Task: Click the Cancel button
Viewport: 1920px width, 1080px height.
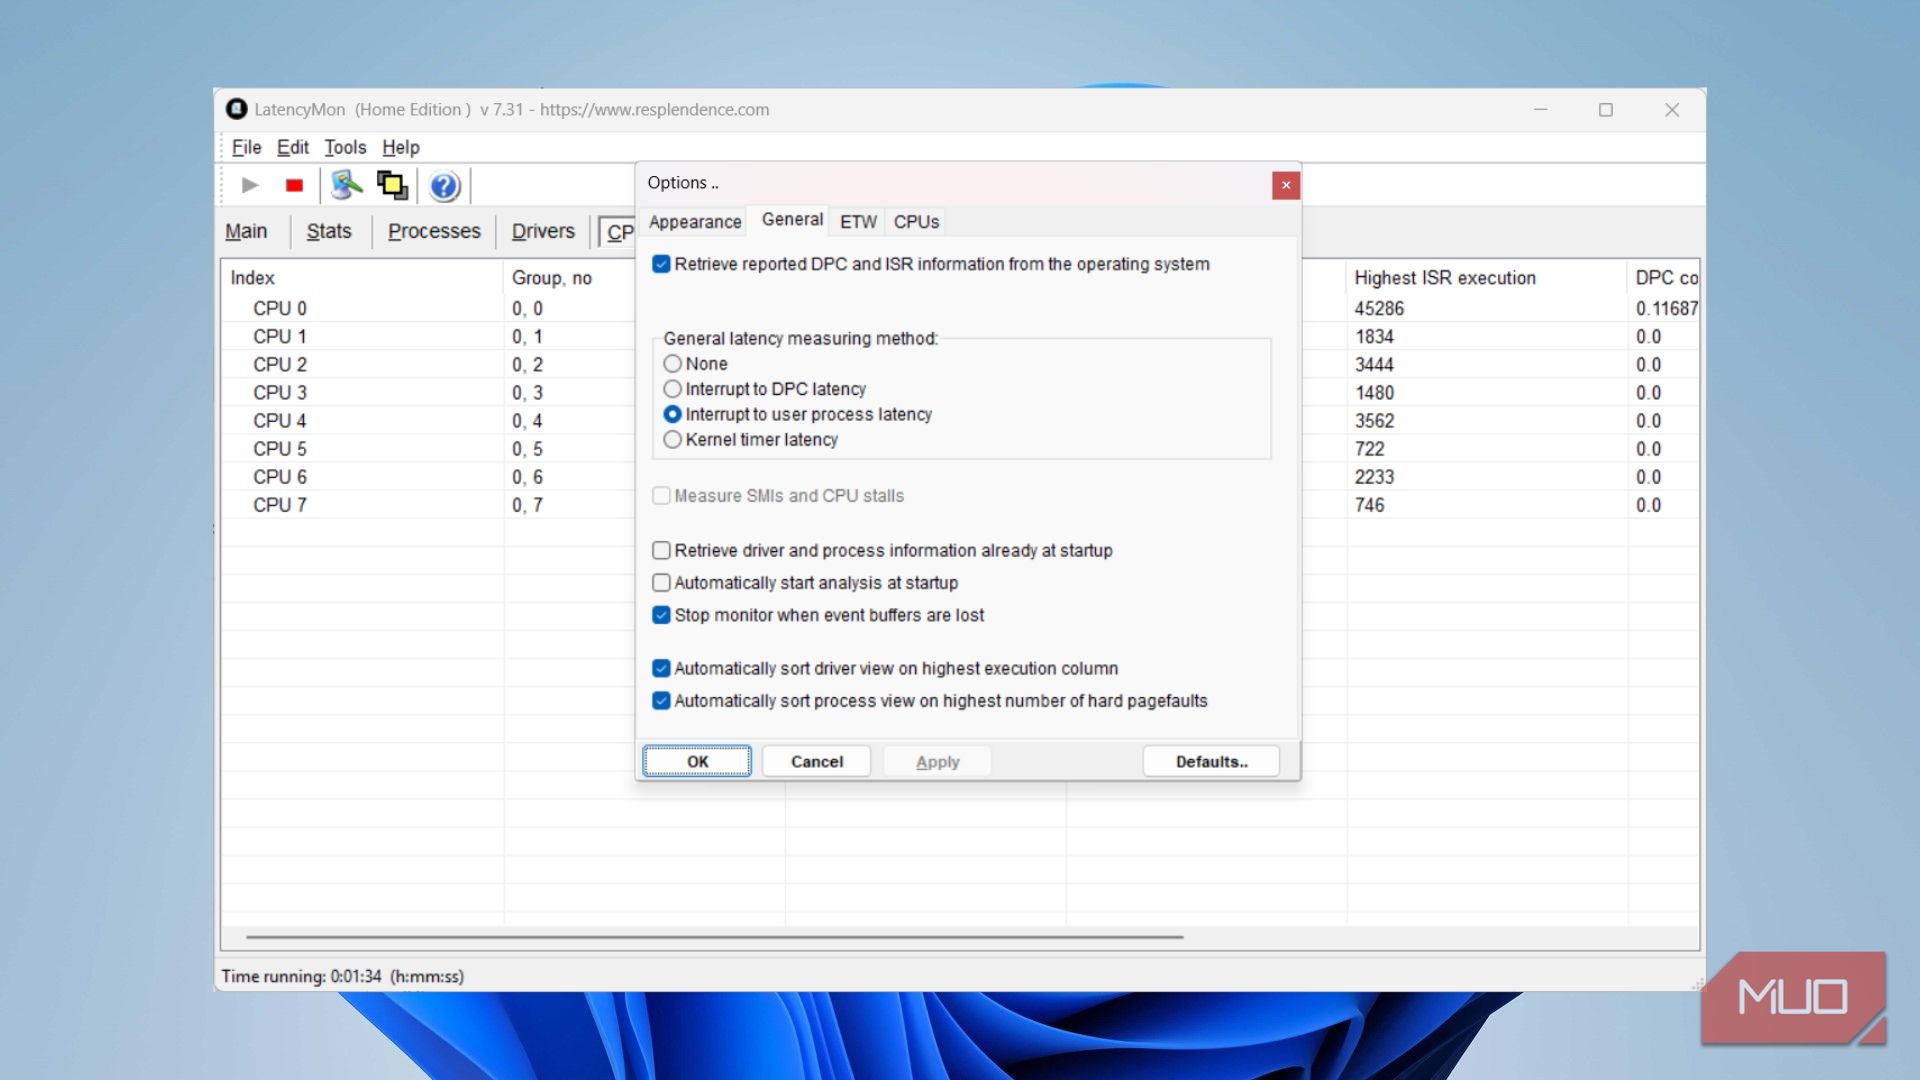Action: tap(816, 761)
